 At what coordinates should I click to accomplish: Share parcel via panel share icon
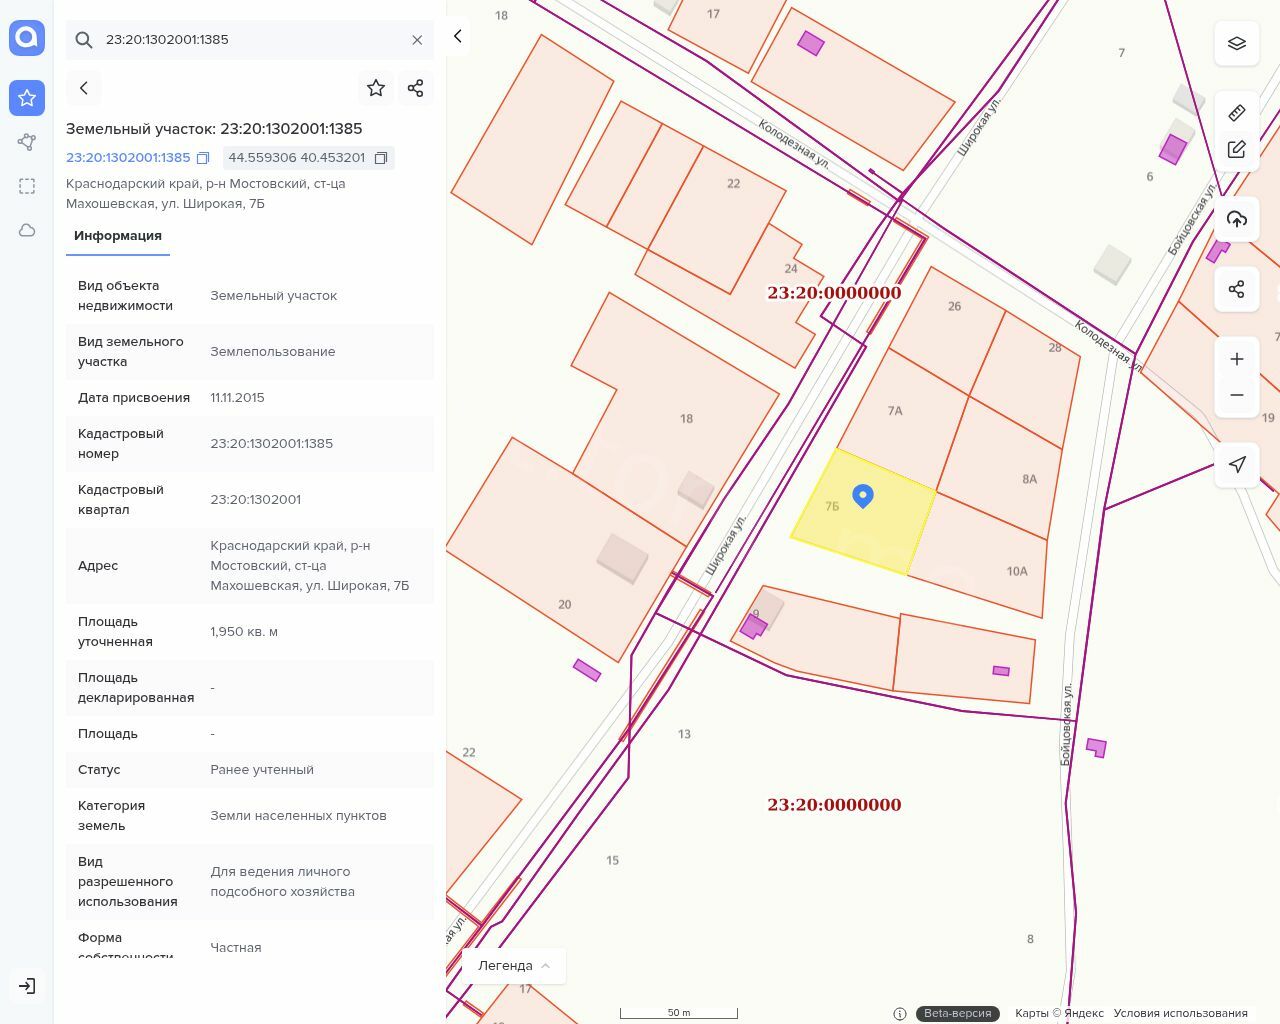point(416,88)
